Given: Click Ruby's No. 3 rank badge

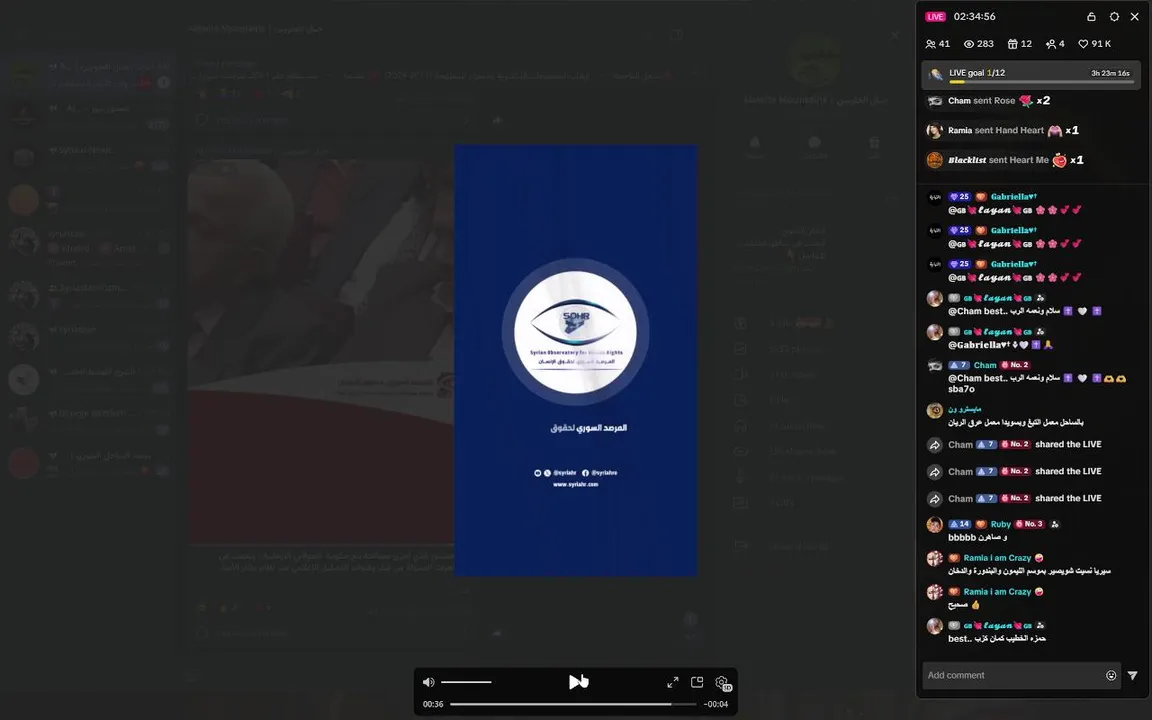Looking at the screenshot, I should pos(1029,525).
